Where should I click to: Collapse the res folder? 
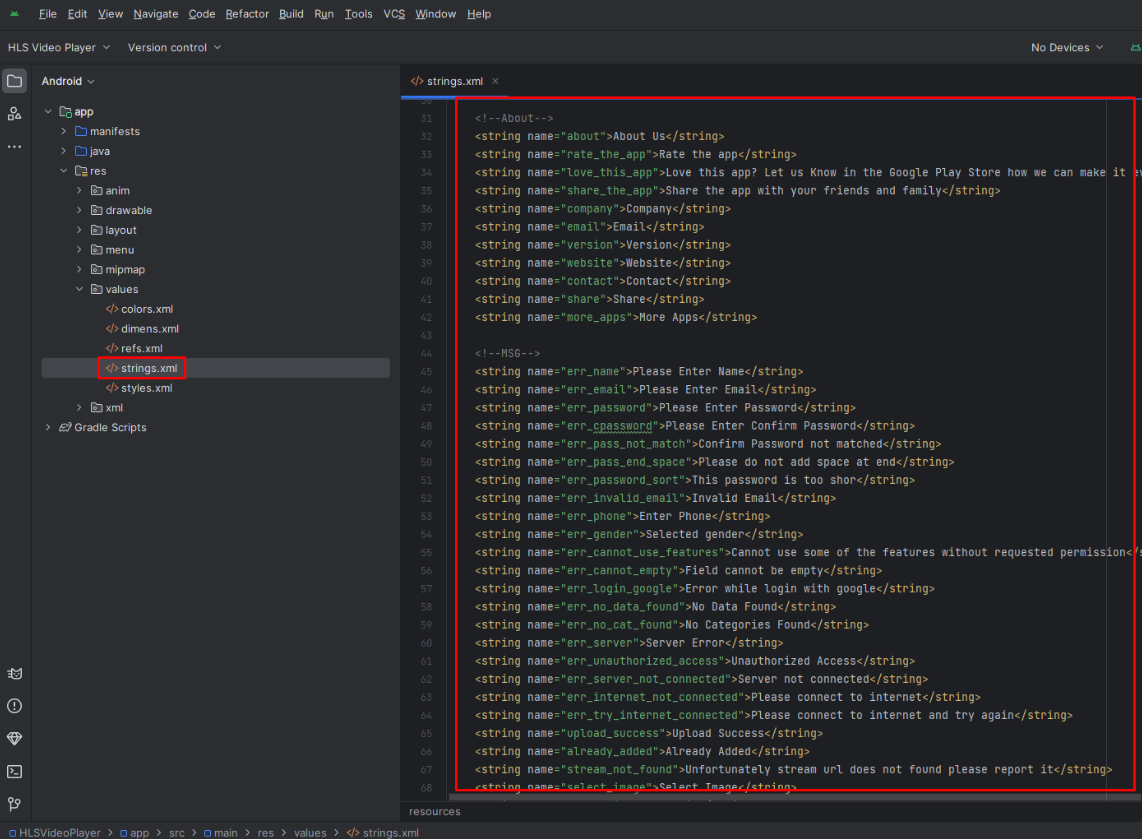tap(64, 170)
